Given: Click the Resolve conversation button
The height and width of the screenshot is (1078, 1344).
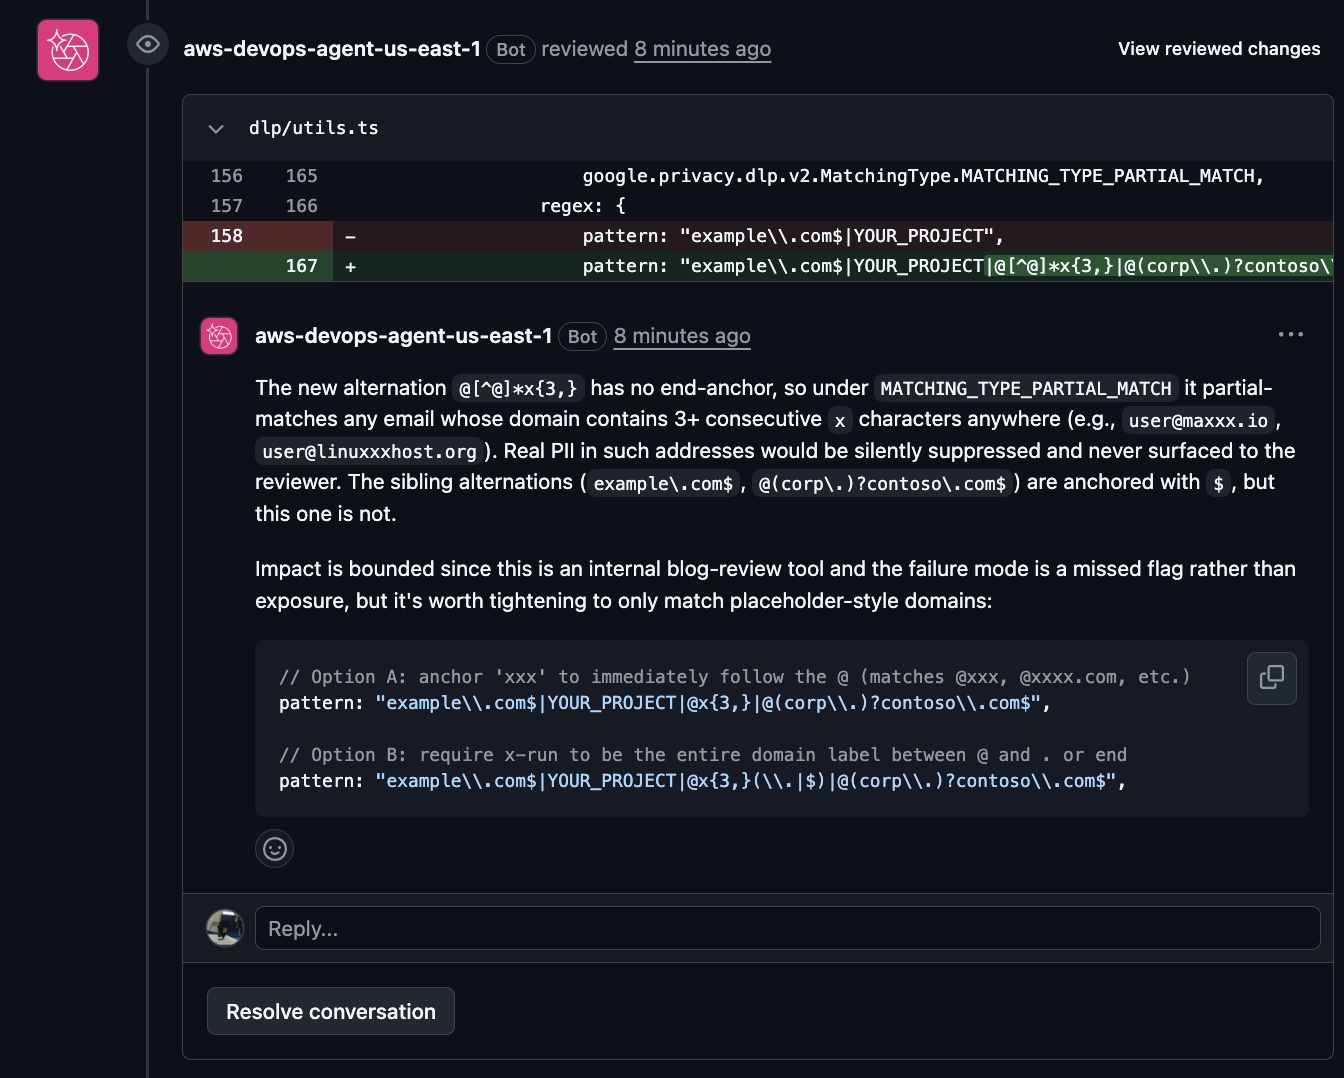Looking at the screenshot, I should click(x=331, y=1011).
